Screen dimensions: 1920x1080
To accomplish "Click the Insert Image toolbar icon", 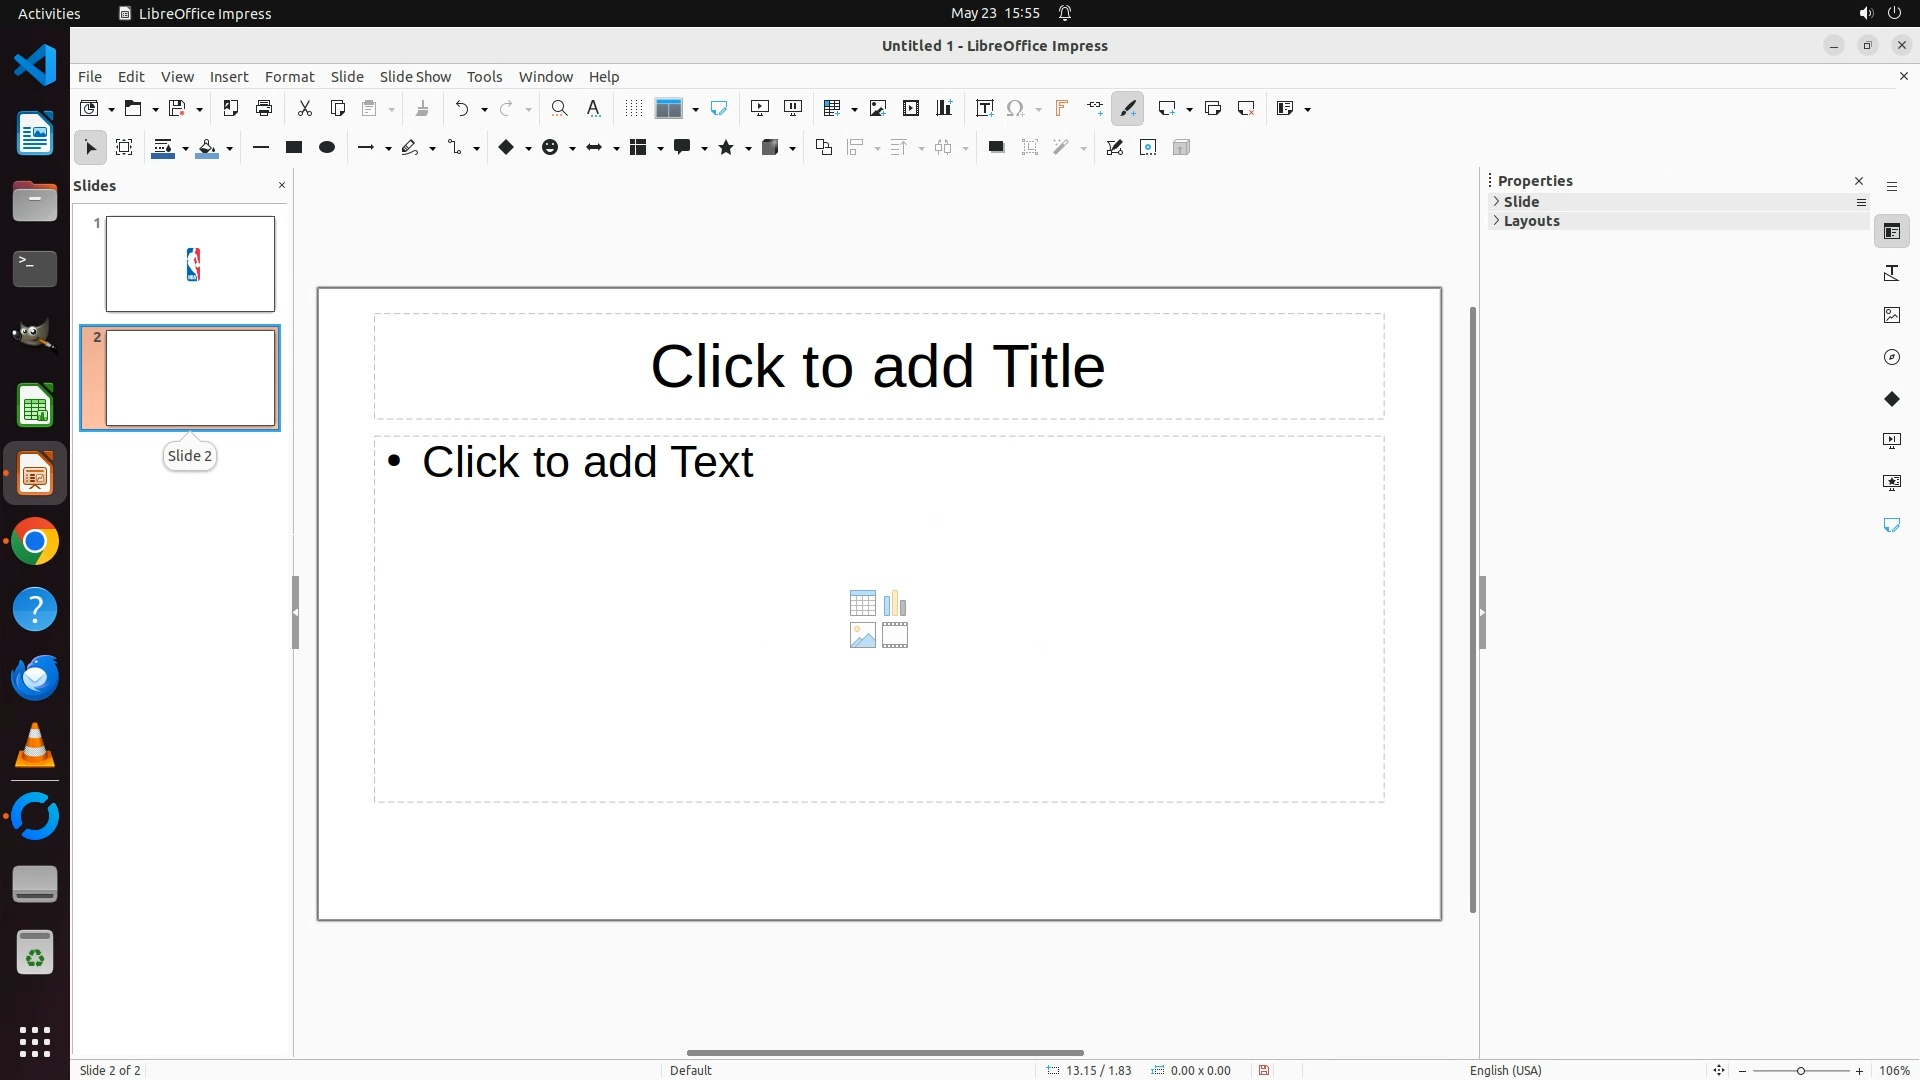I will [878, 108].
